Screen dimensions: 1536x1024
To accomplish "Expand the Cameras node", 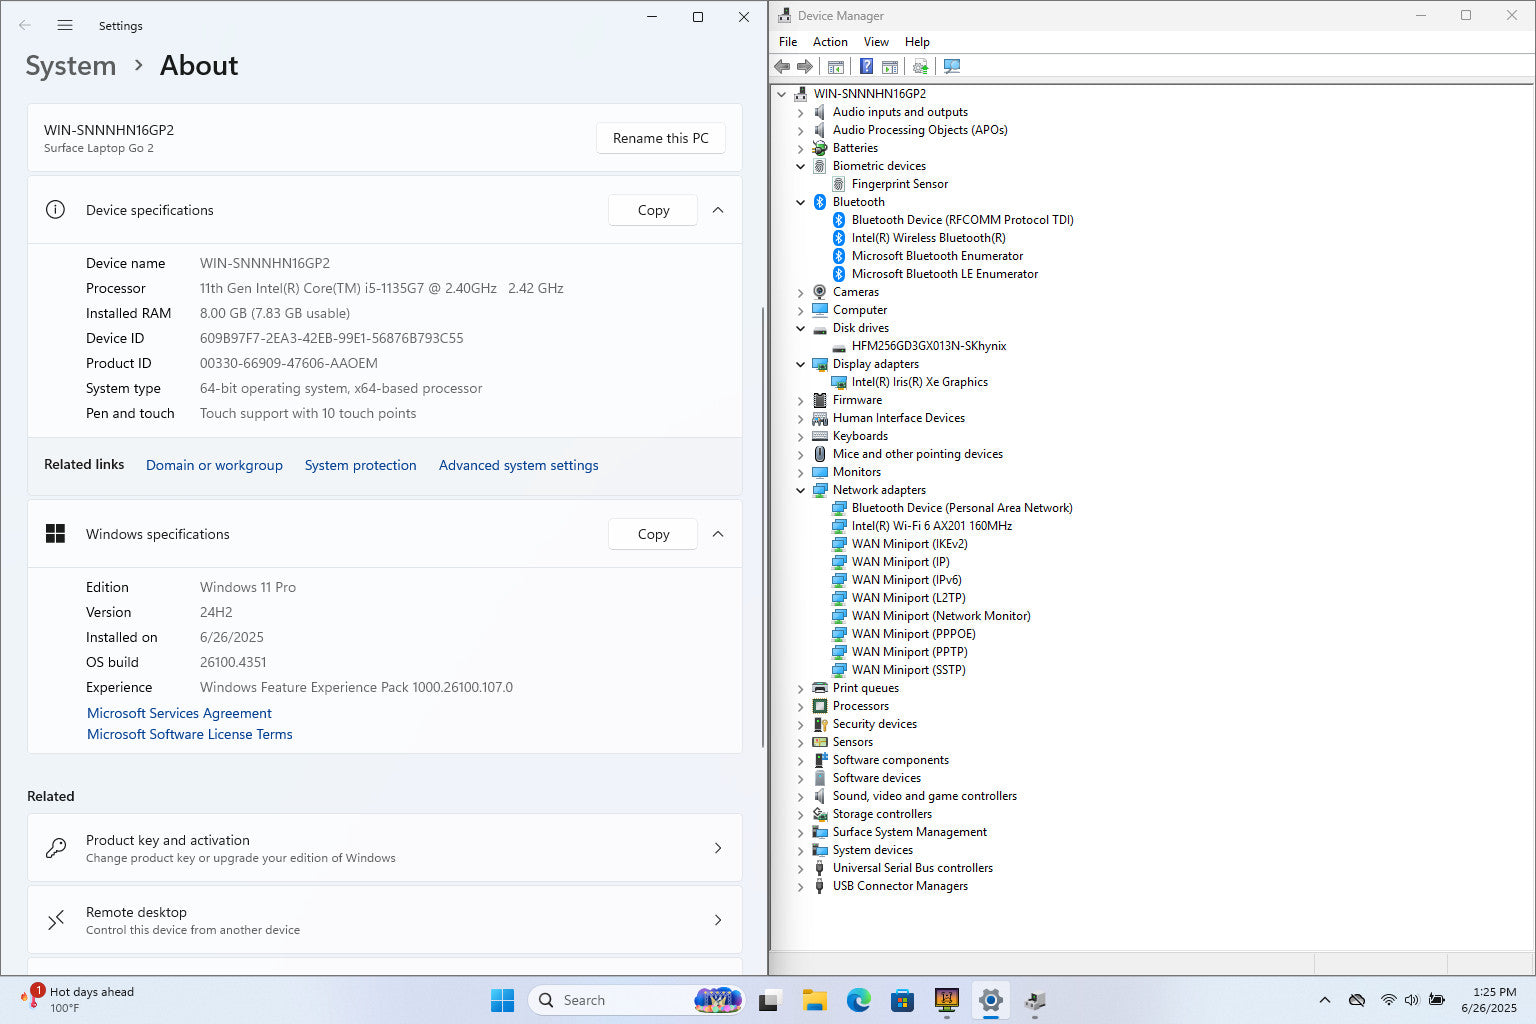I will pos(800,293).
